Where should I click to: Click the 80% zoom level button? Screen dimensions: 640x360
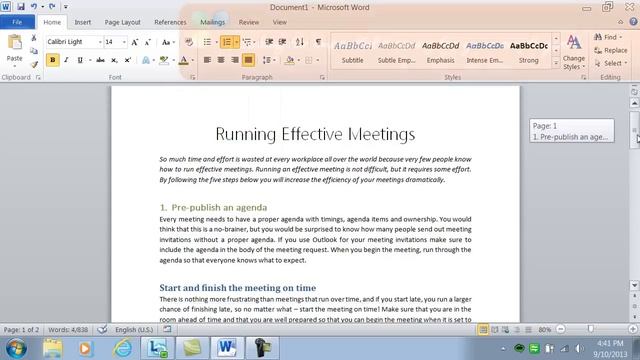(544, 329)
